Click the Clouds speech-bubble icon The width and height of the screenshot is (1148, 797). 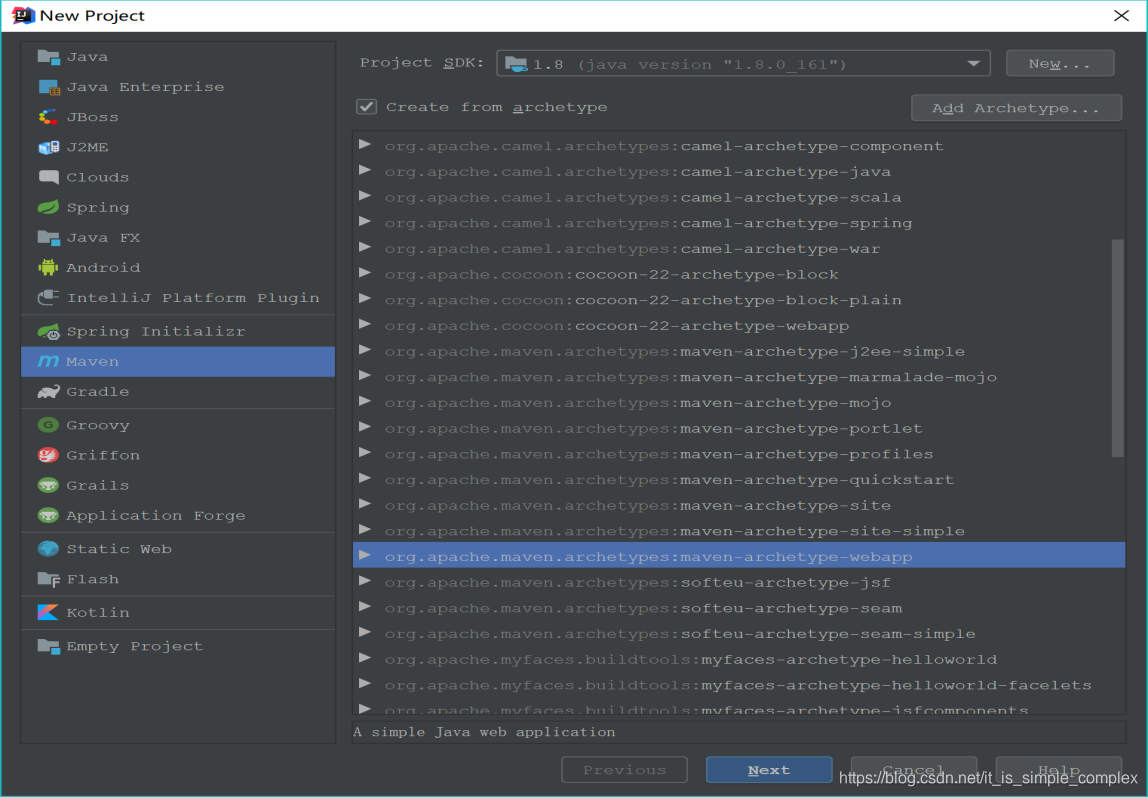48,177
